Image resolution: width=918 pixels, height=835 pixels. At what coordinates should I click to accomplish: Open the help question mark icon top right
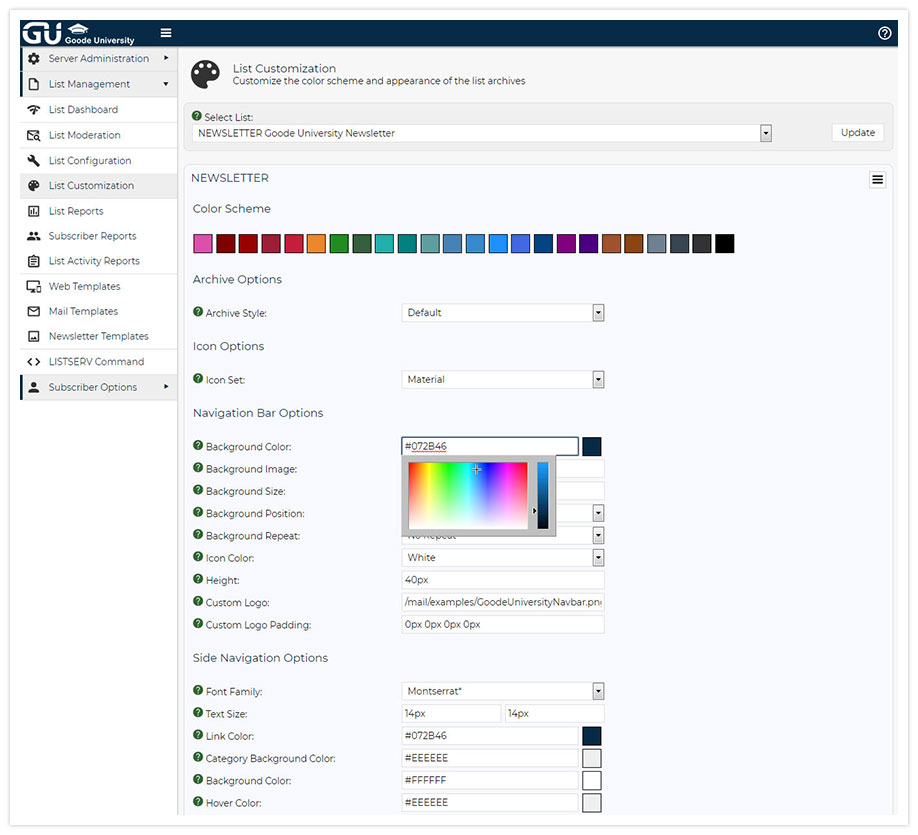(x=884, y=33)
